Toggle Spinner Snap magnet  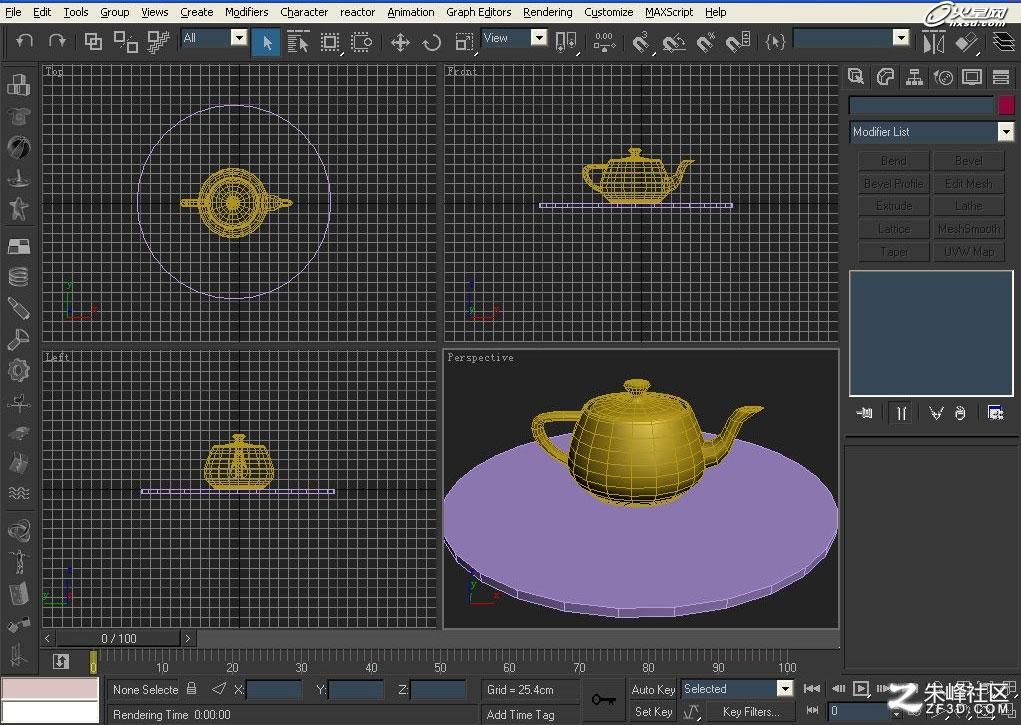click(738, 42)
